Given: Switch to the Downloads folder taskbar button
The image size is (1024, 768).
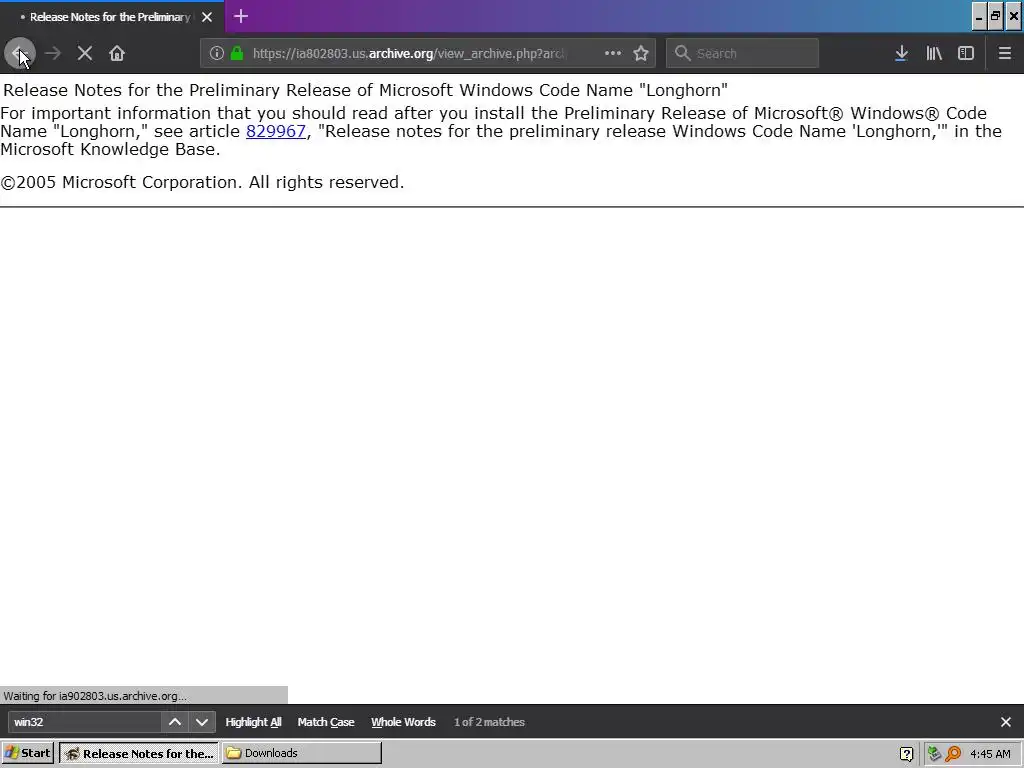Looking at the screenshot, I should click(x=302, y=753).
